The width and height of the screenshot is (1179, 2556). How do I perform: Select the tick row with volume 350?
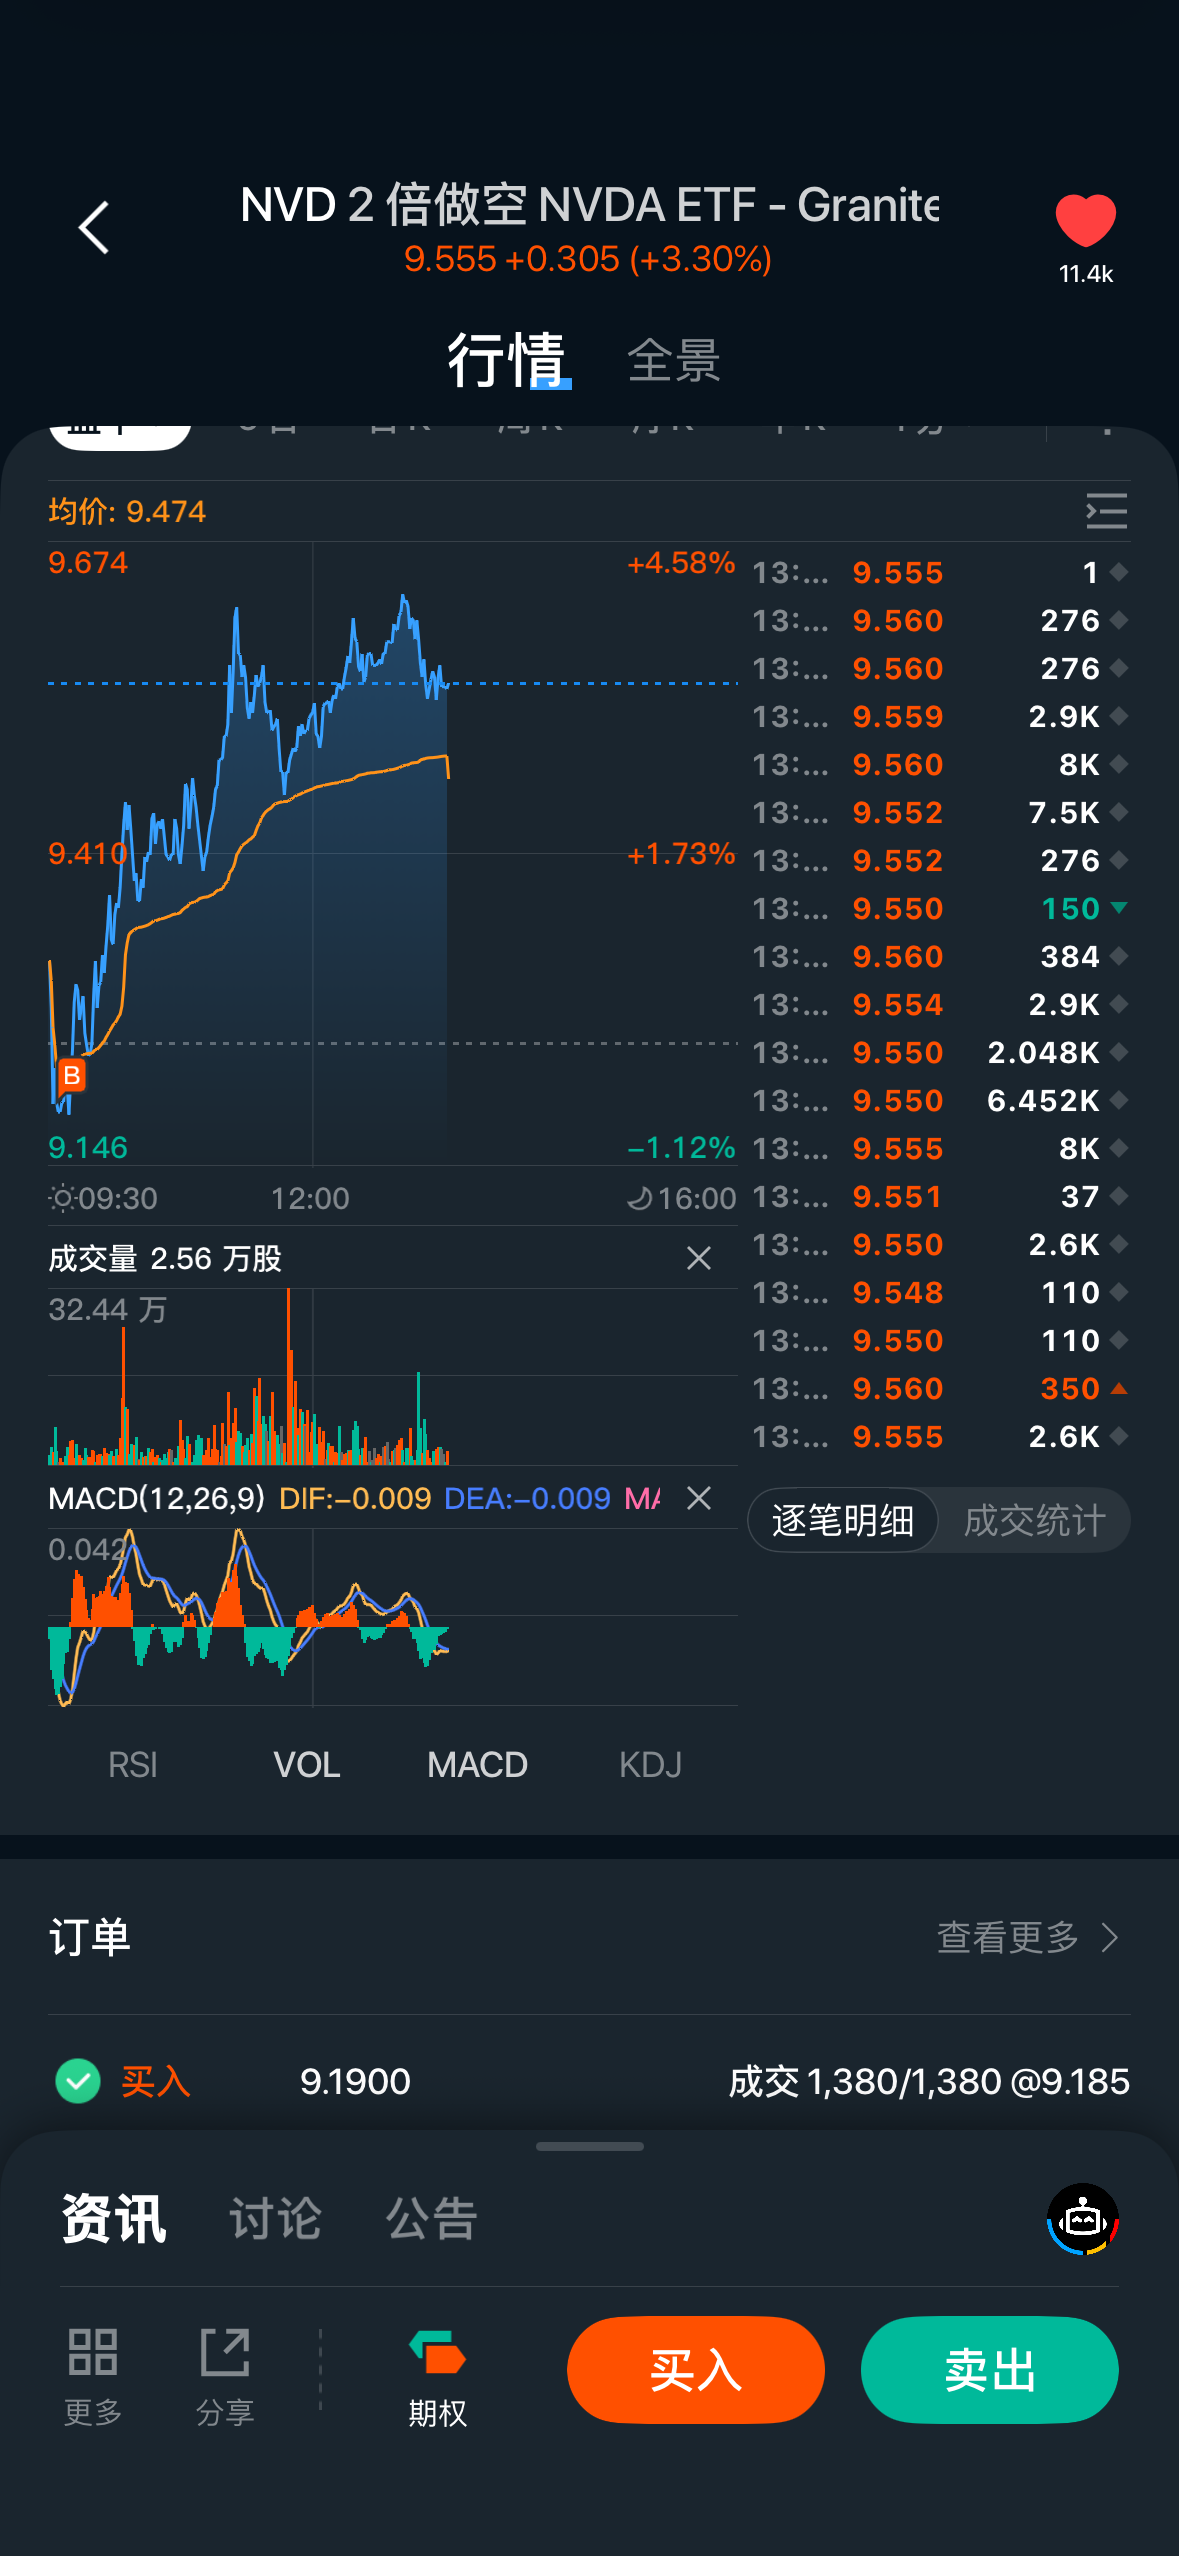[940, 1388]
